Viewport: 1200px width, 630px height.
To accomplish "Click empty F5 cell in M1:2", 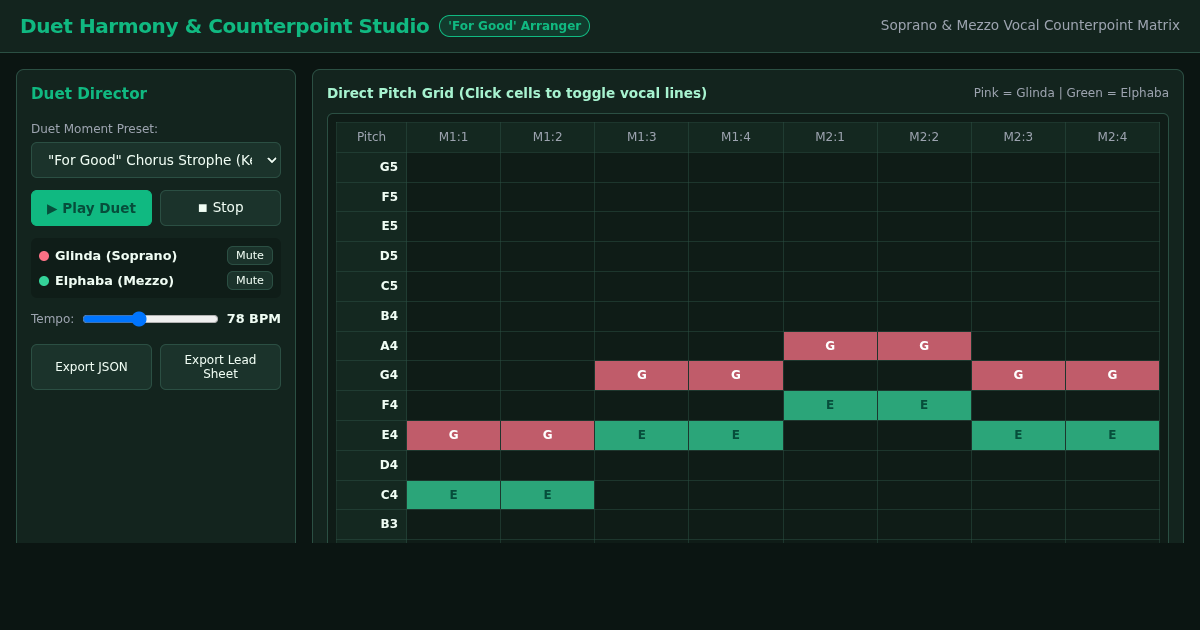I will [x=547, y=197].
